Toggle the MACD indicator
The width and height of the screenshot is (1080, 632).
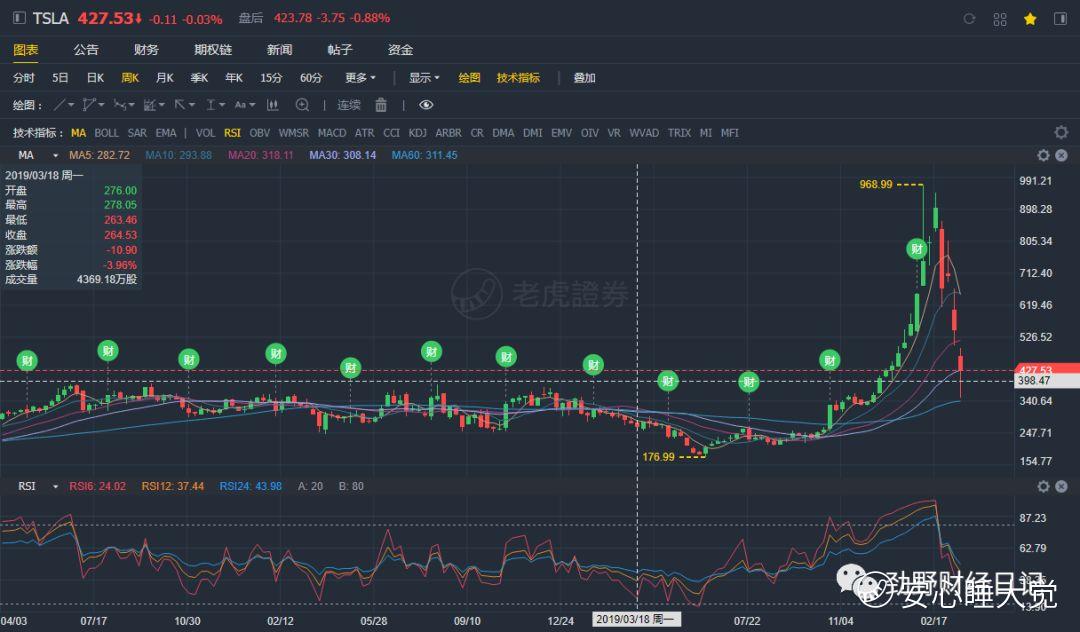(332, 133)
